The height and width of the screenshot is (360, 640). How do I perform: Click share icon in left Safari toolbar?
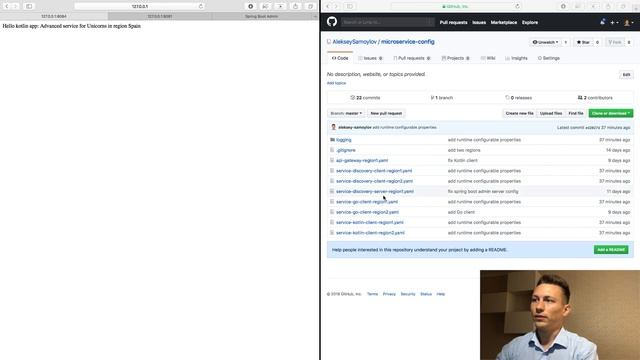(295, 6)
